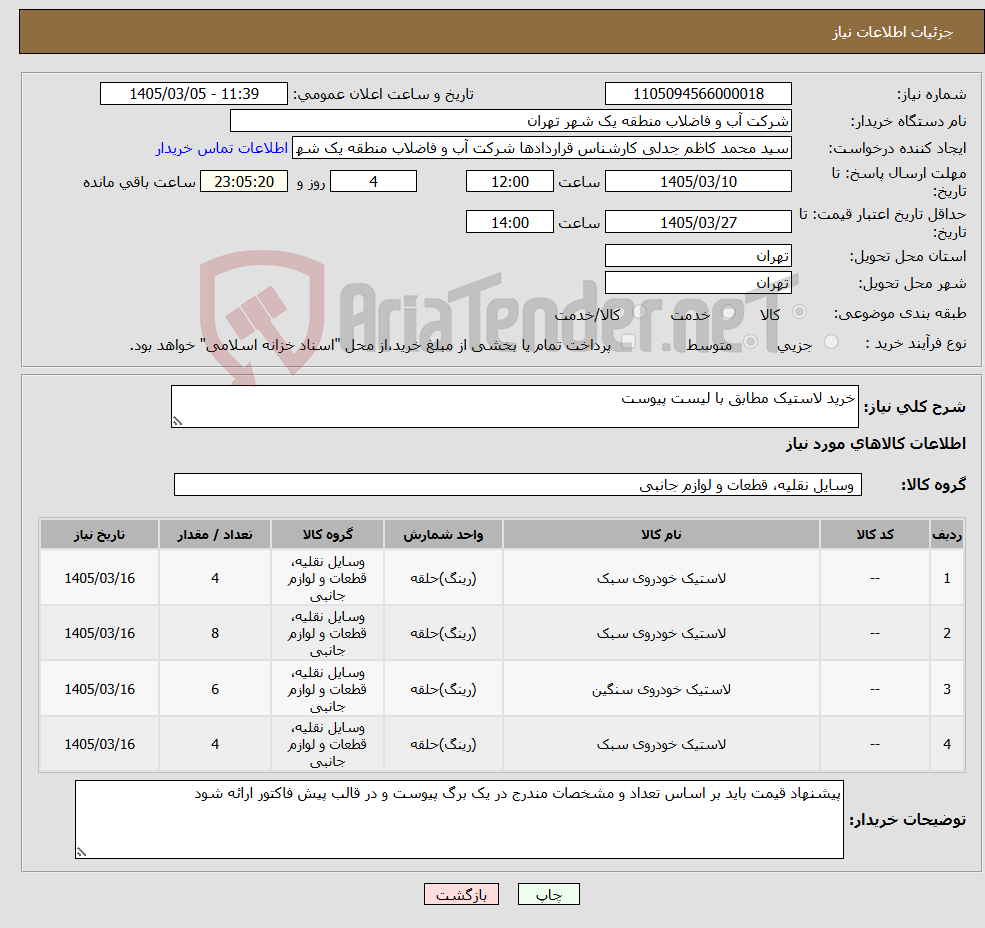Click the announcement date field 1405/03/05 - 11:39
The width and height of the screenshot is (985, 928).
click(x=193, y=94)
